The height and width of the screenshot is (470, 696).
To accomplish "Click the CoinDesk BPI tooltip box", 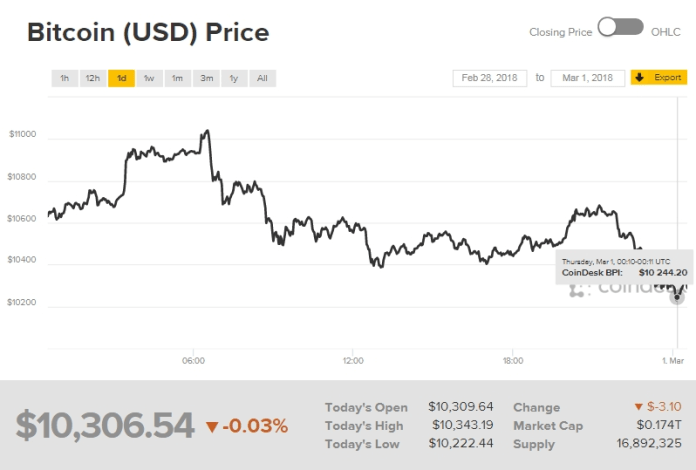I will point(624,266).
